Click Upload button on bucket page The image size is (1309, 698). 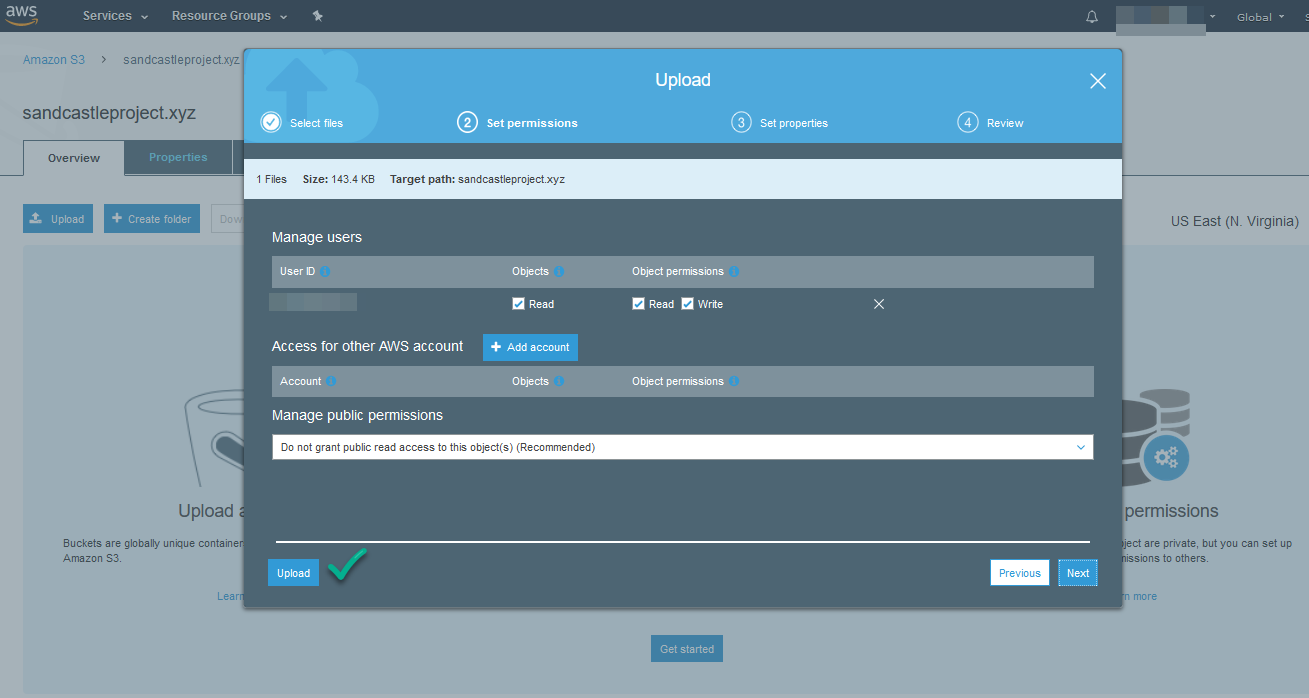click(x=58, y=219)
